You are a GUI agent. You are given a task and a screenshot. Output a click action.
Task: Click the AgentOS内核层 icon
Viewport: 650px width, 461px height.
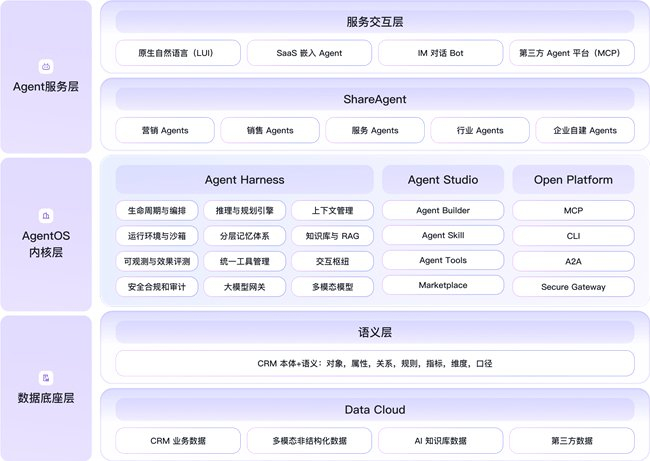click(46, 216)
